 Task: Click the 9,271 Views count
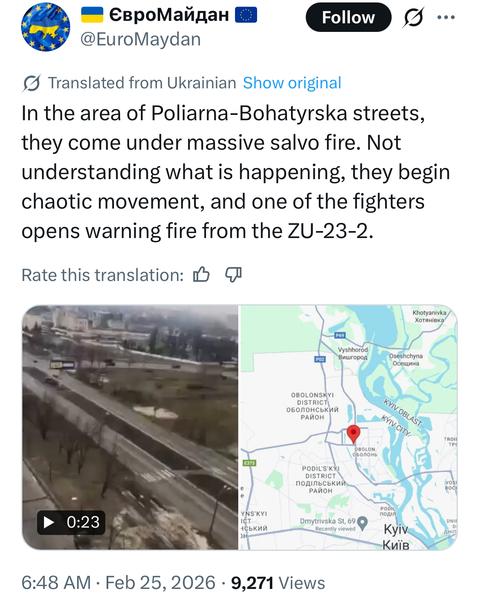(x=278, y=583)
